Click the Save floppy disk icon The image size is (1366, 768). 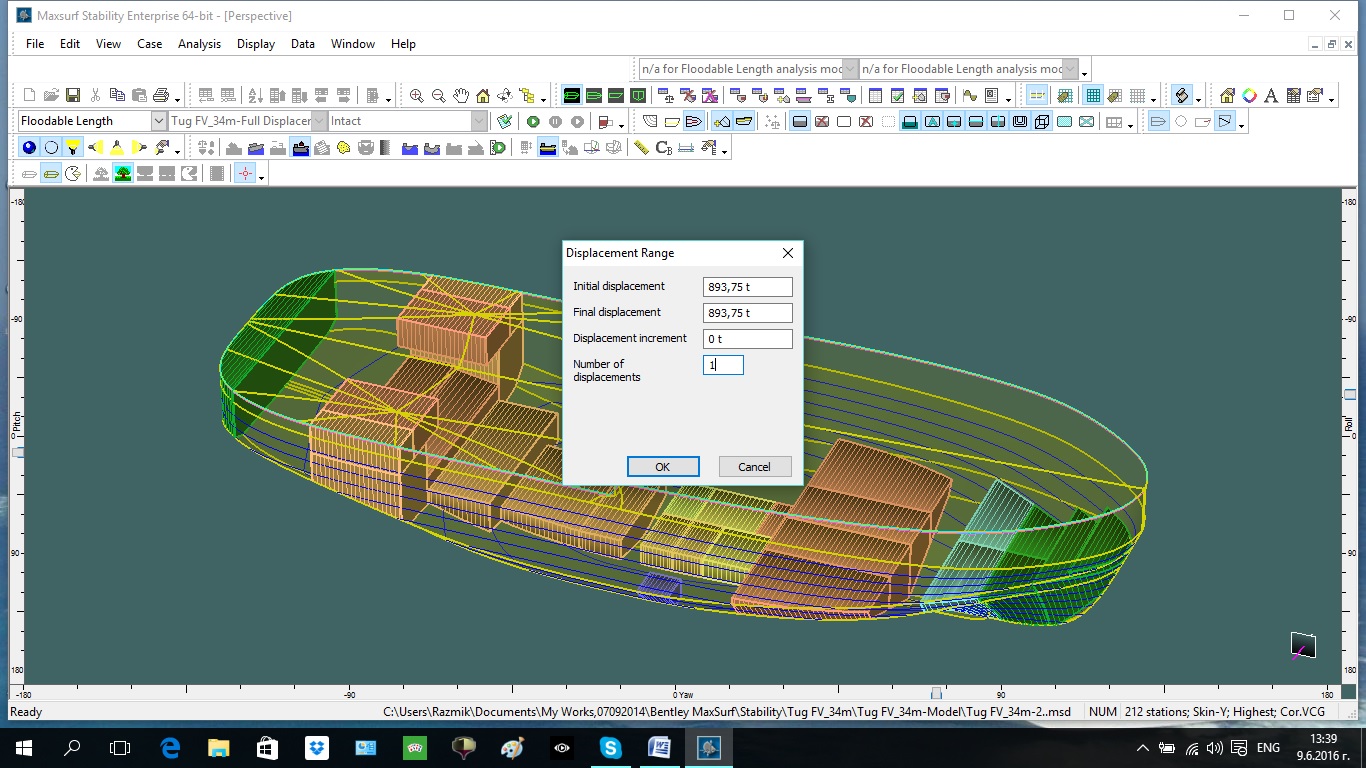tap(73, 96)
